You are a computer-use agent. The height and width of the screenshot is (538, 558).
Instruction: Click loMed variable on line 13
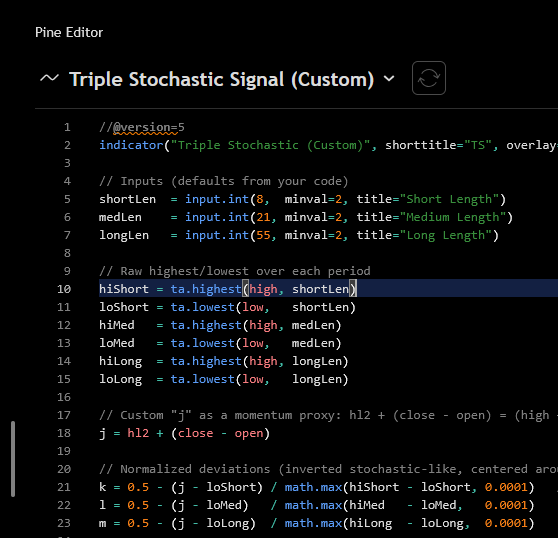[x=117, y=343]
